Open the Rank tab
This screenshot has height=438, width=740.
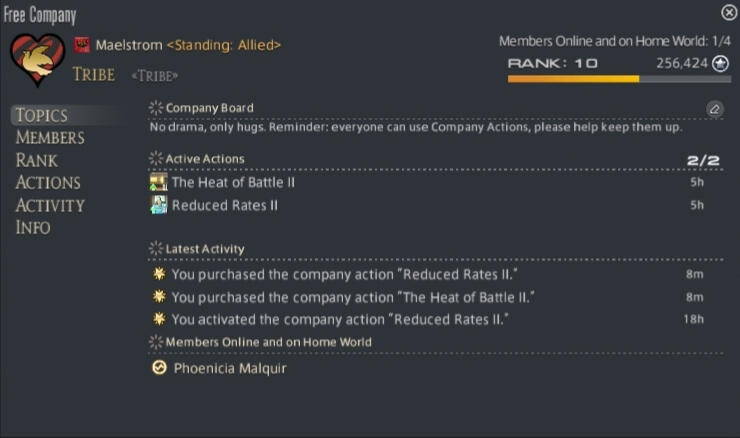point(36,160)
